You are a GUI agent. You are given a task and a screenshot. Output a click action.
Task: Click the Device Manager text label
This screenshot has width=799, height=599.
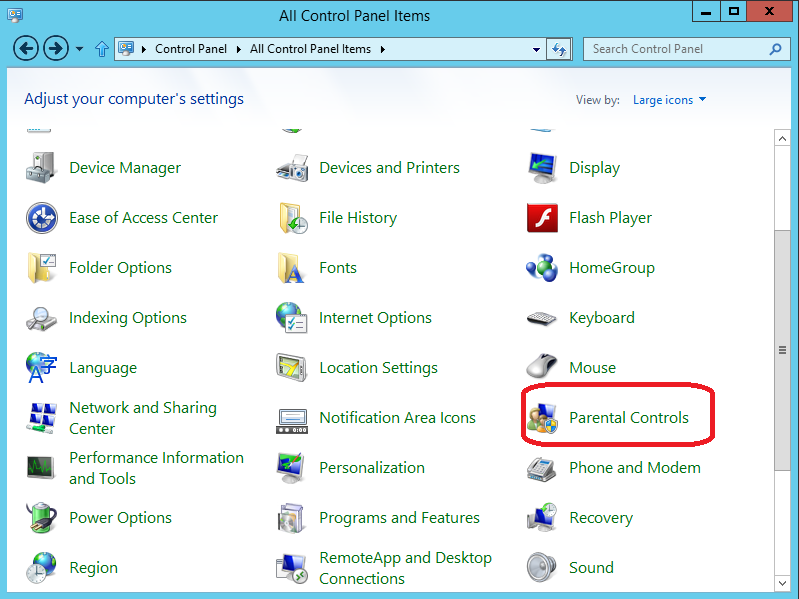coord(125,168)
